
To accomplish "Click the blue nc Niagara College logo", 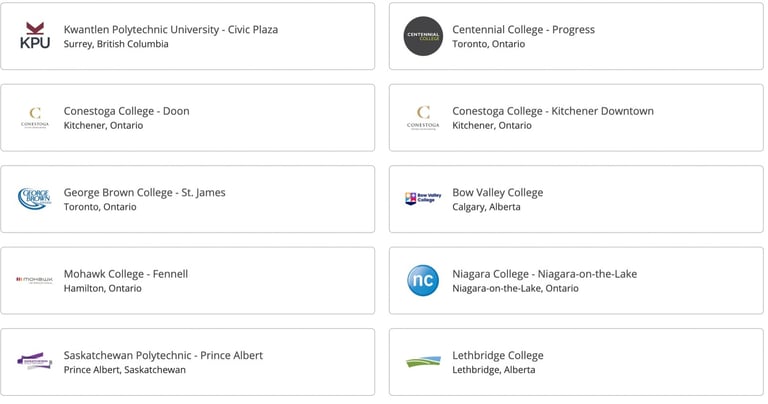I will click(423, 281).
